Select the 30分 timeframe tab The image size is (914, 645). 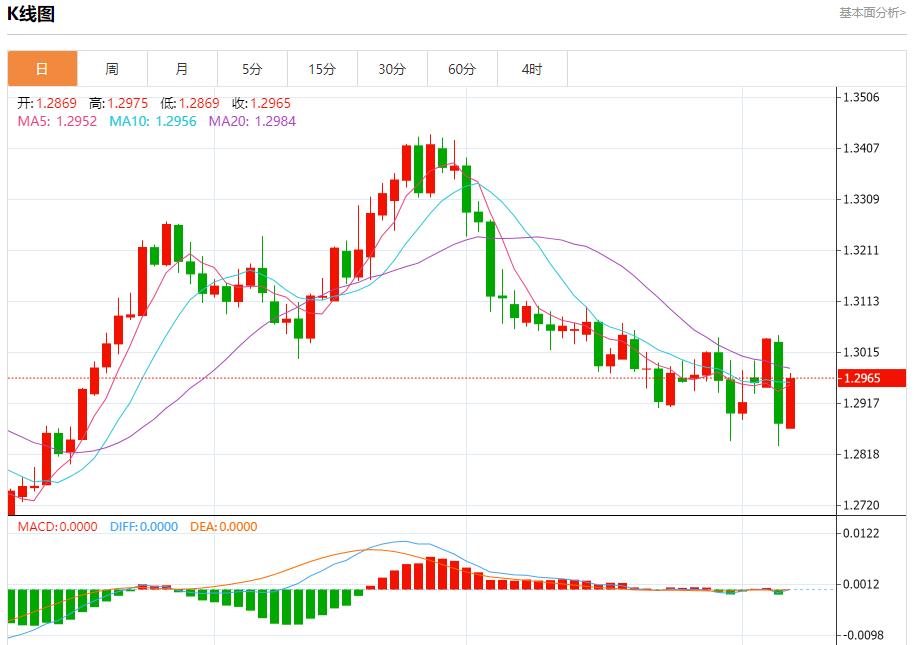(392, 69)
